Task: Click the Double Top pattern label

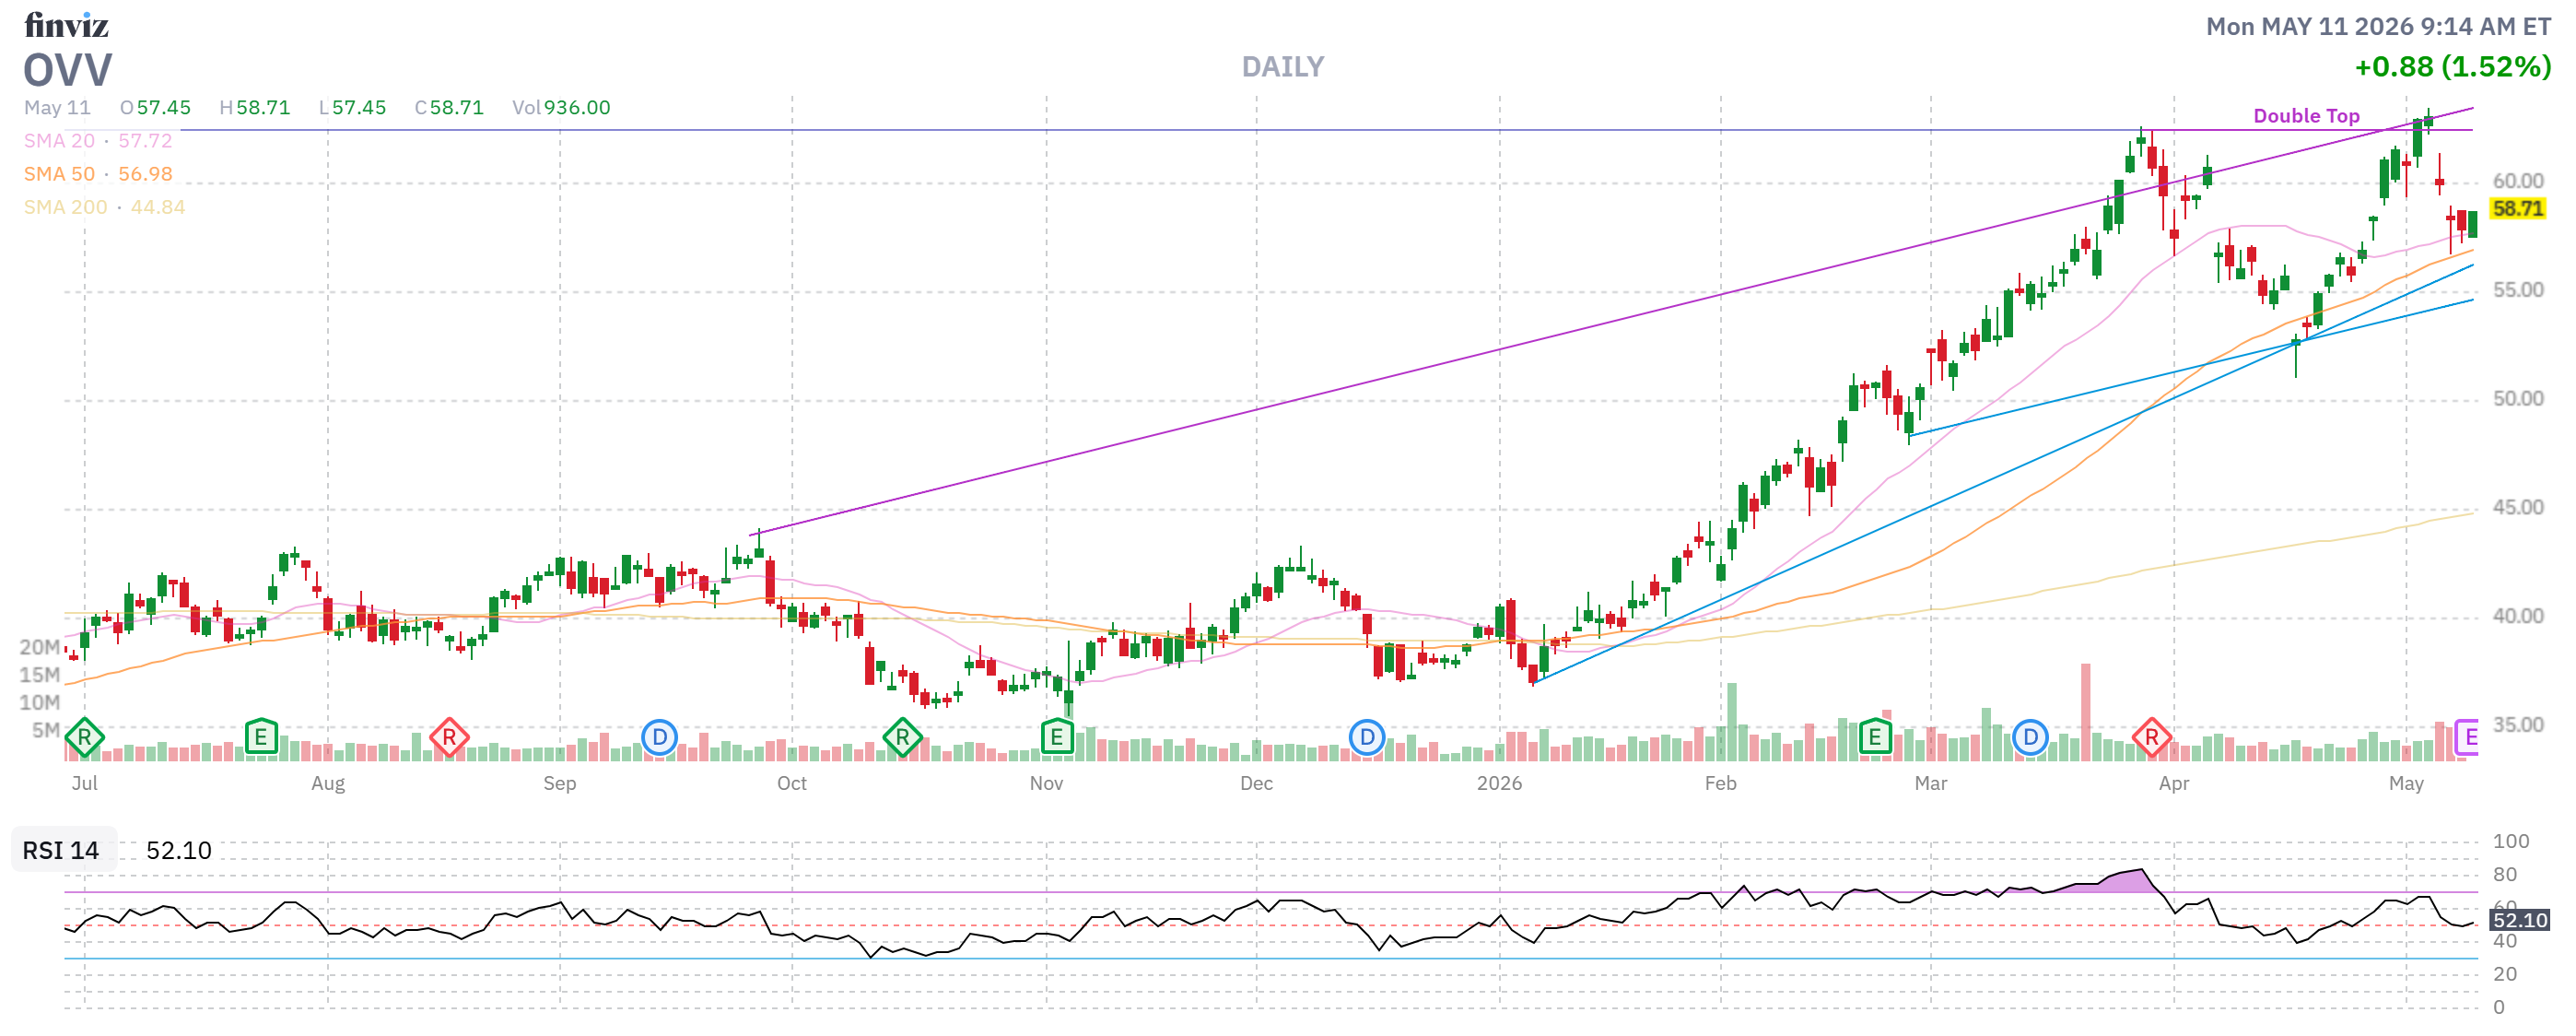Action: tap(2306, 116)
